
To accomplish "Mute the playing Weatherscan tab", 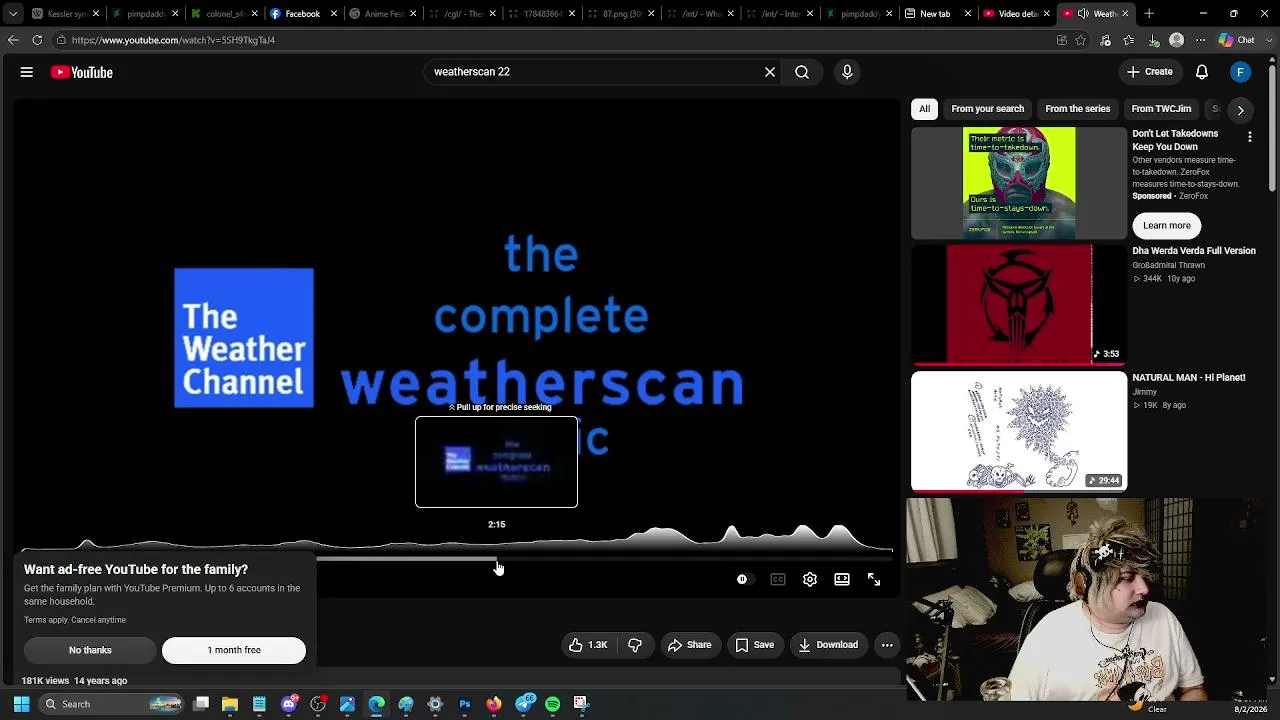I will pyautogui.click(x=1083, y=14).
